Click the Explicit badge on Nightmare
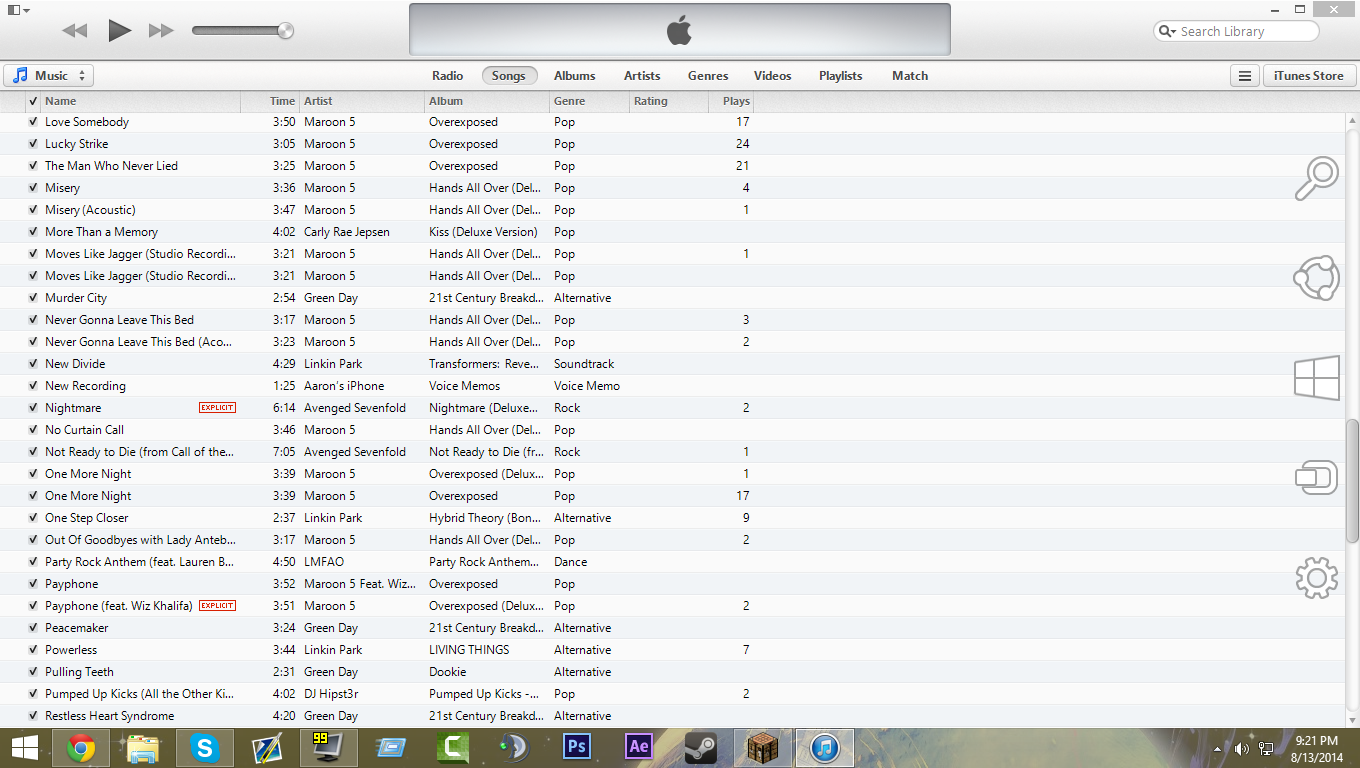 [217, 408]
